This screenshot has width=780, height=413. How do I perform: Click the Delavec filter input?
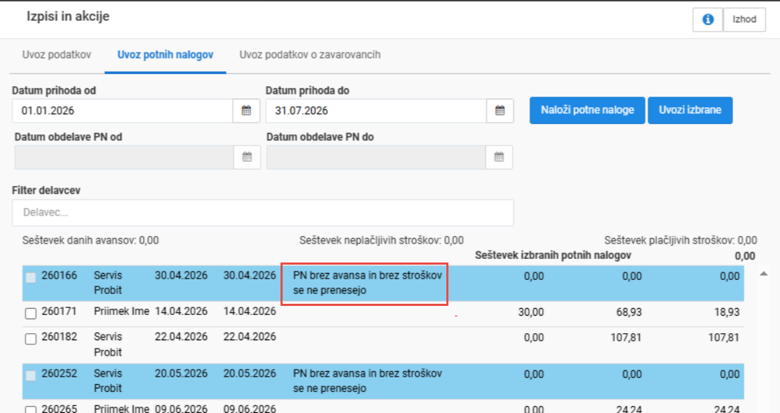point(263,213)
